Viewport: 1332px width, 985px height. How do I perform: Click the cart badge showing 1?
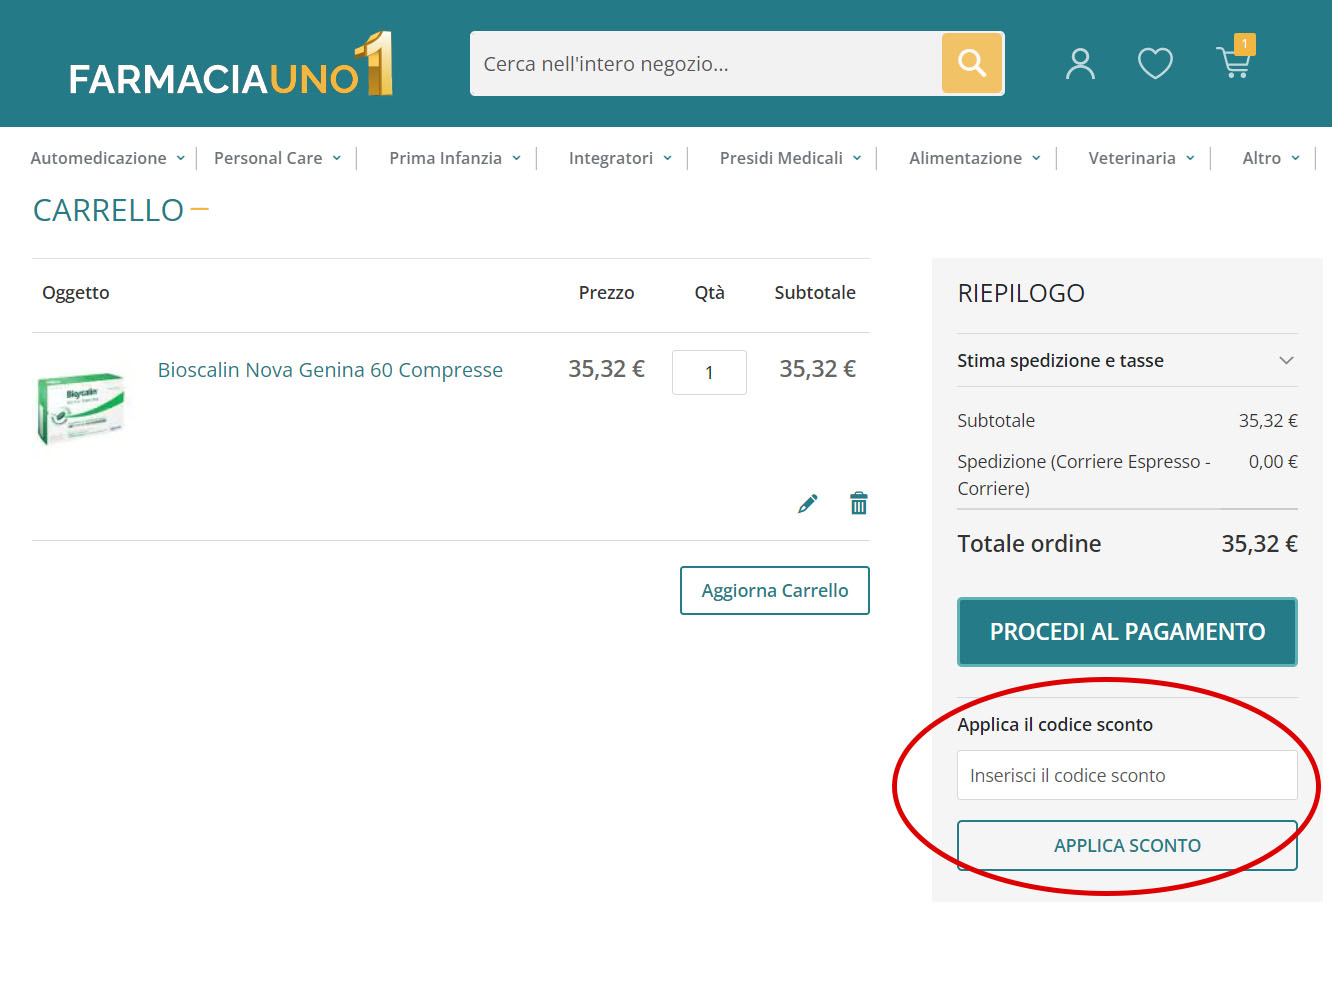click(x=1244, y=44)
